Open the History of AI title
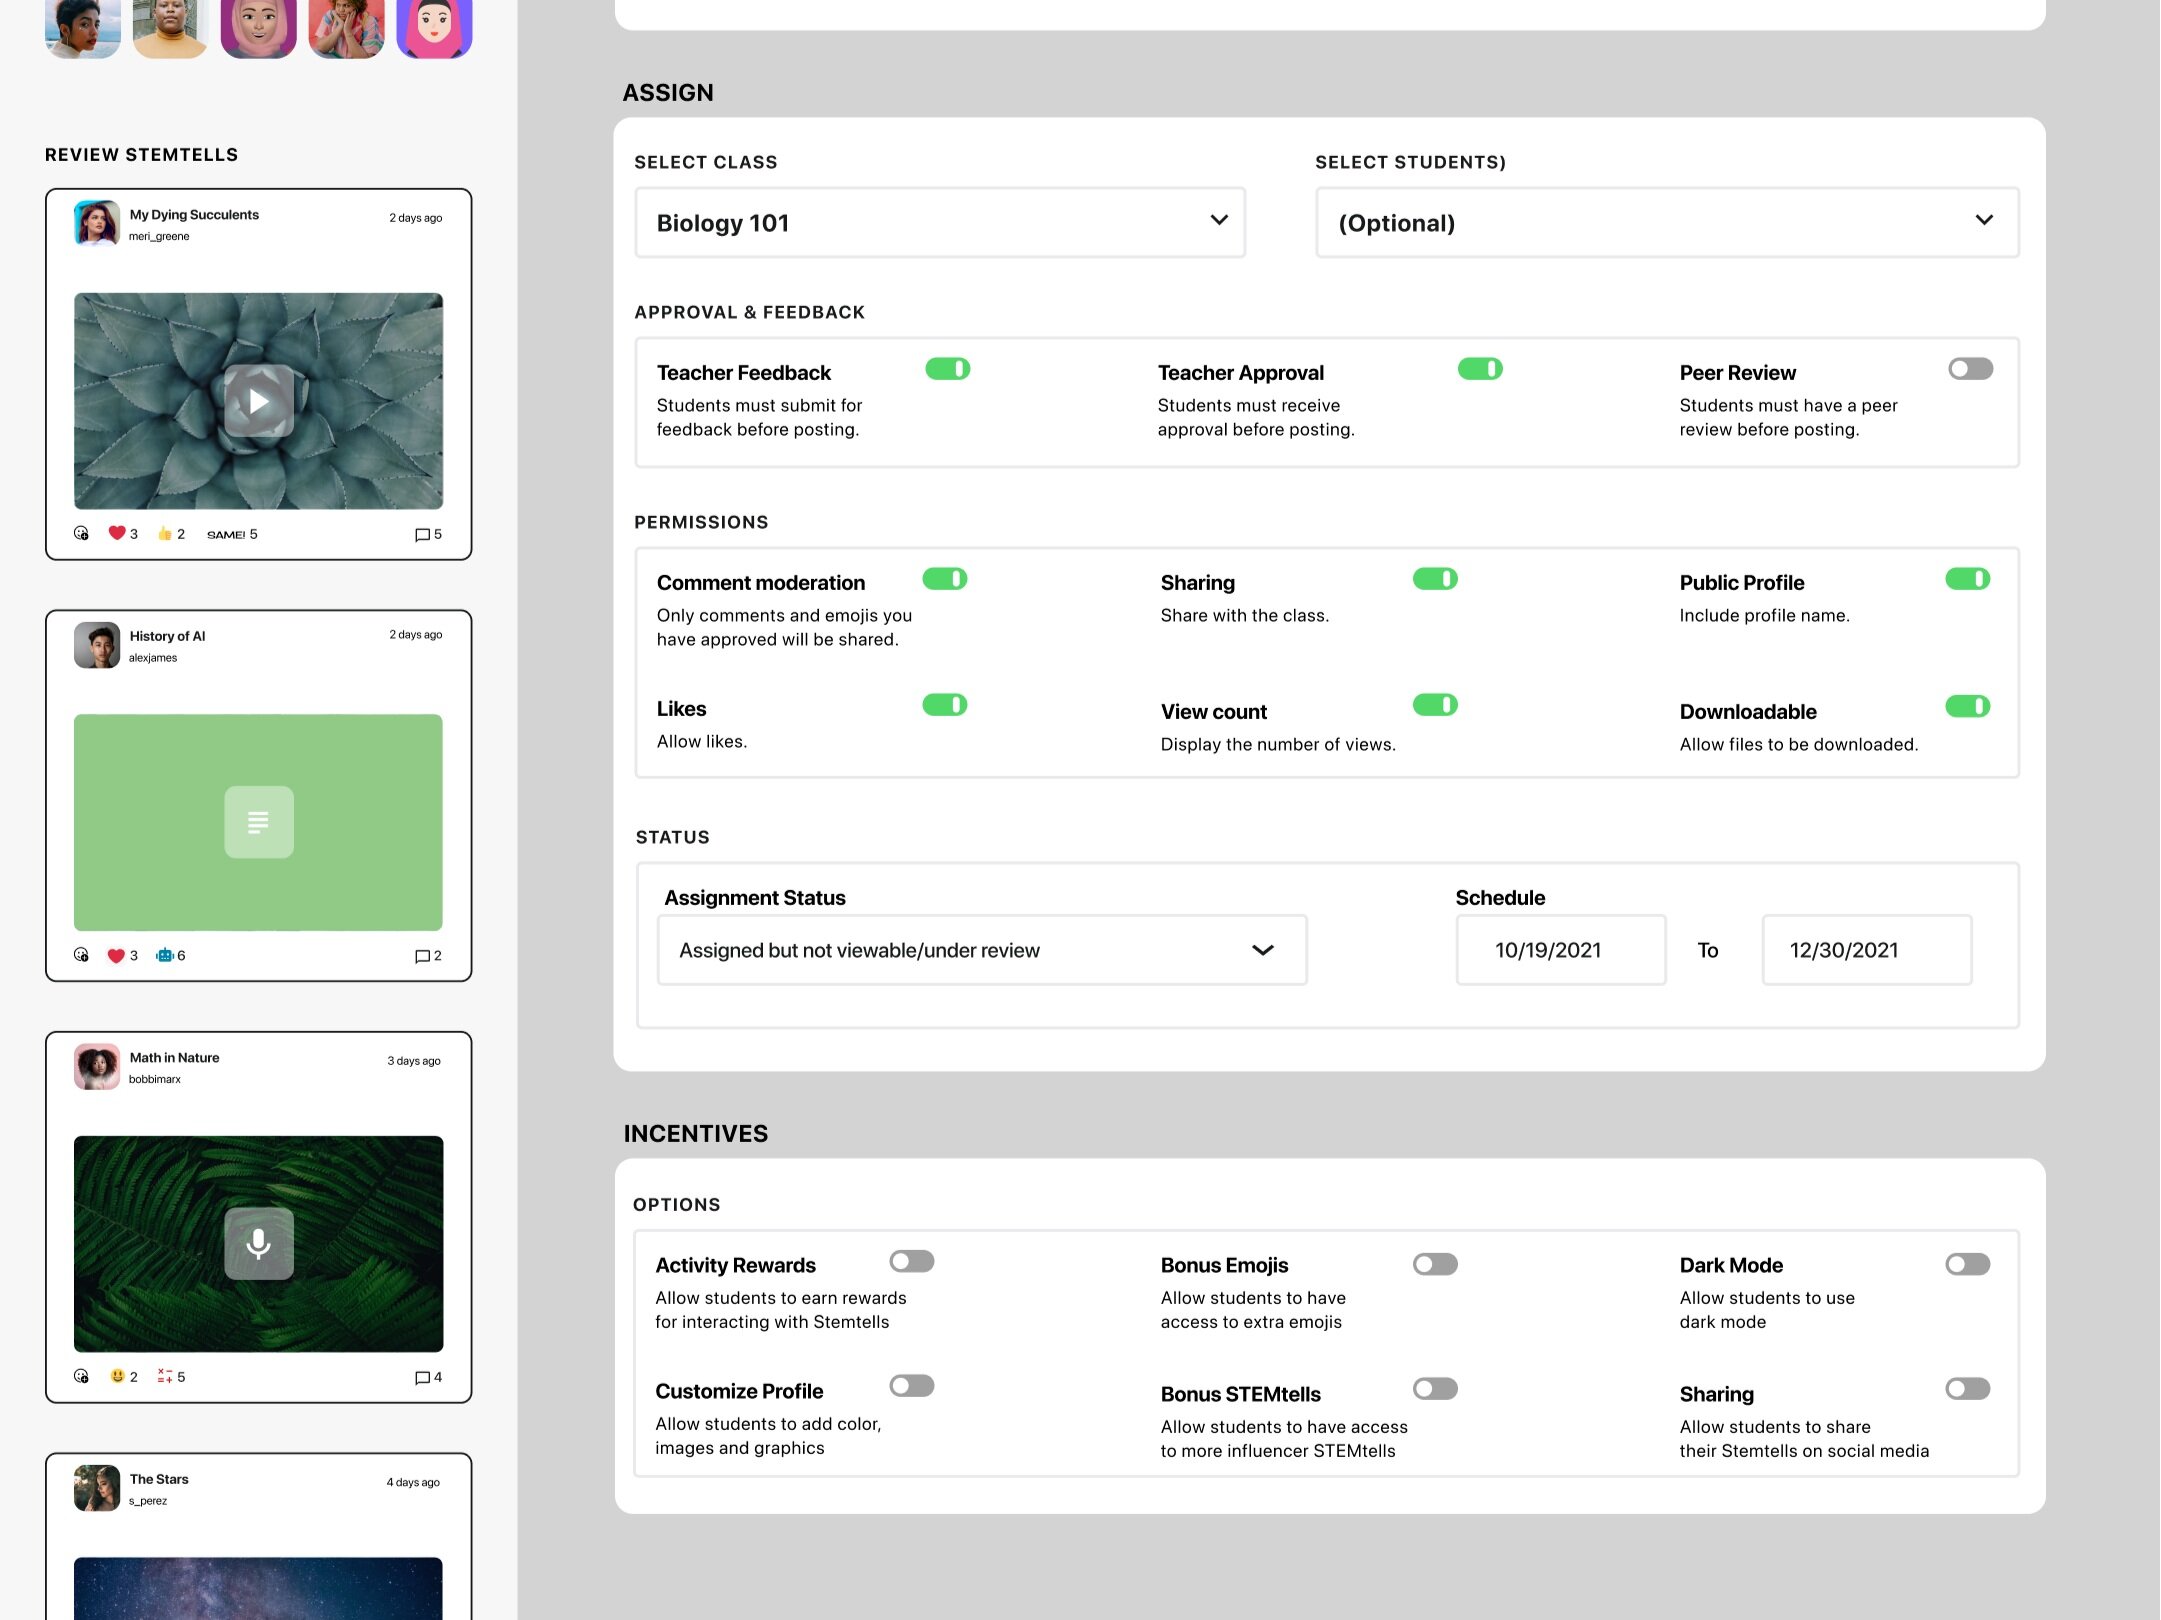This screenshot has height=1620, width=2161. point(167,636)
